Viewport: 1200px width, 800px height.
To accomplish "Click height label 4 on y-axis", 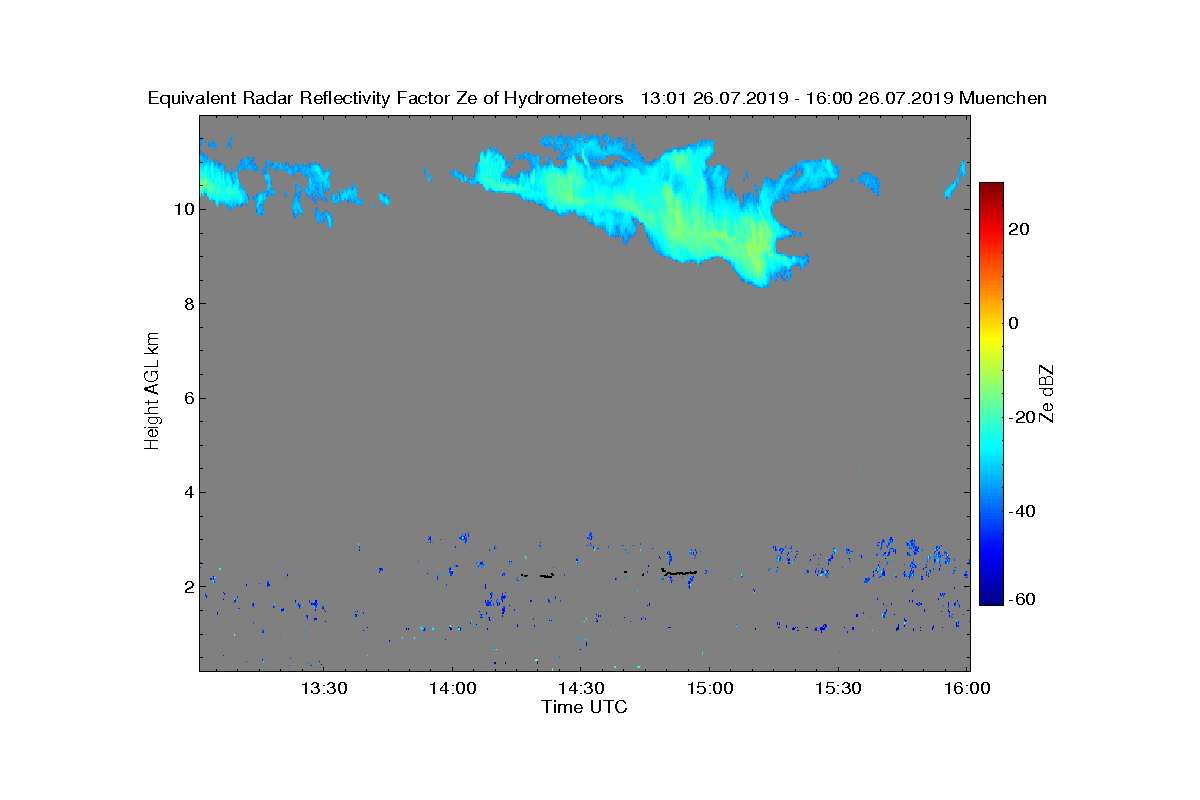I will tap(188, 492).
